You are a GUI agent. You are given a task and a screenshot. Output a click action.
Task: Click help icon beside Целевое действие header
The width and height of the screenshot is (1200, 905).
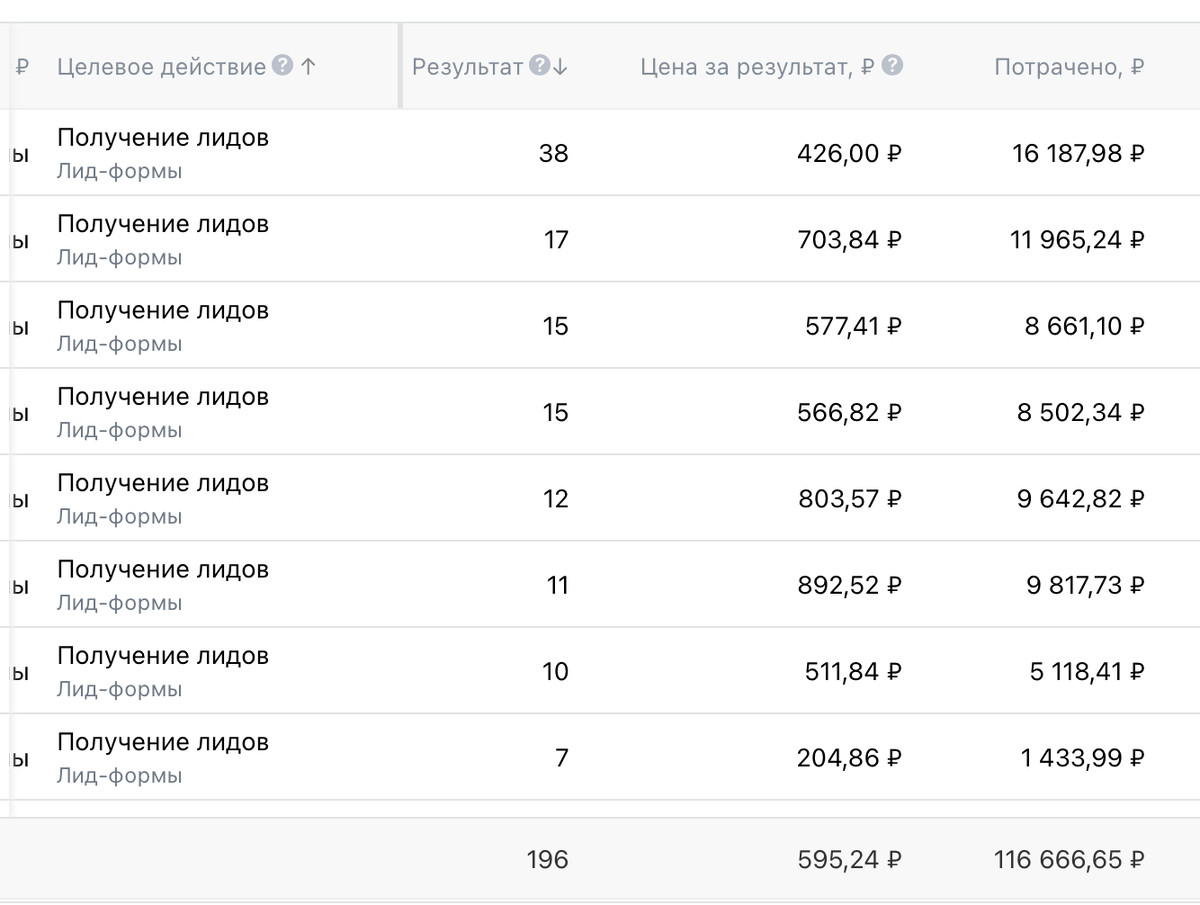tap(283, 67)
